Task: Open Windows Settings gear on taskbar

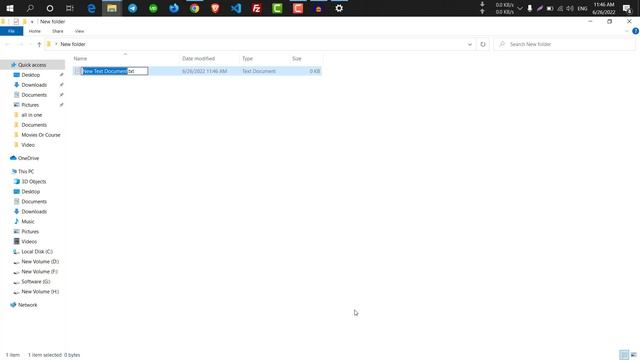Action: click(x=339, y=8)
